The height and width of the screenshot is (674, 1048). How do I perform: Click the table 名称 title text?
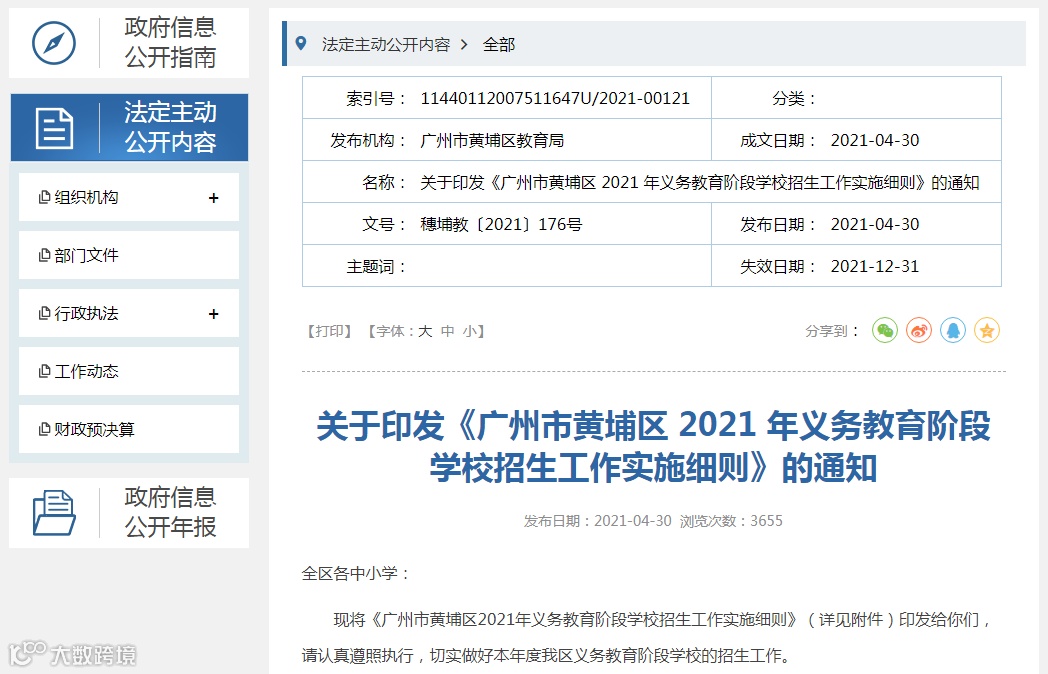click(700, 183)
